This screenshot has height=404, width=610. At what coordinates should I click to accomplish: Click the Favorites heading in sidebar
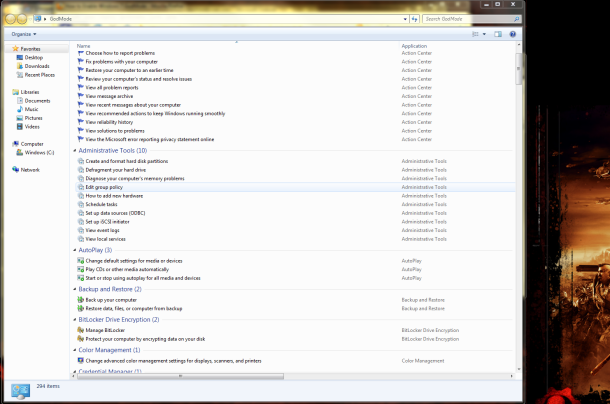coord(30,49)
